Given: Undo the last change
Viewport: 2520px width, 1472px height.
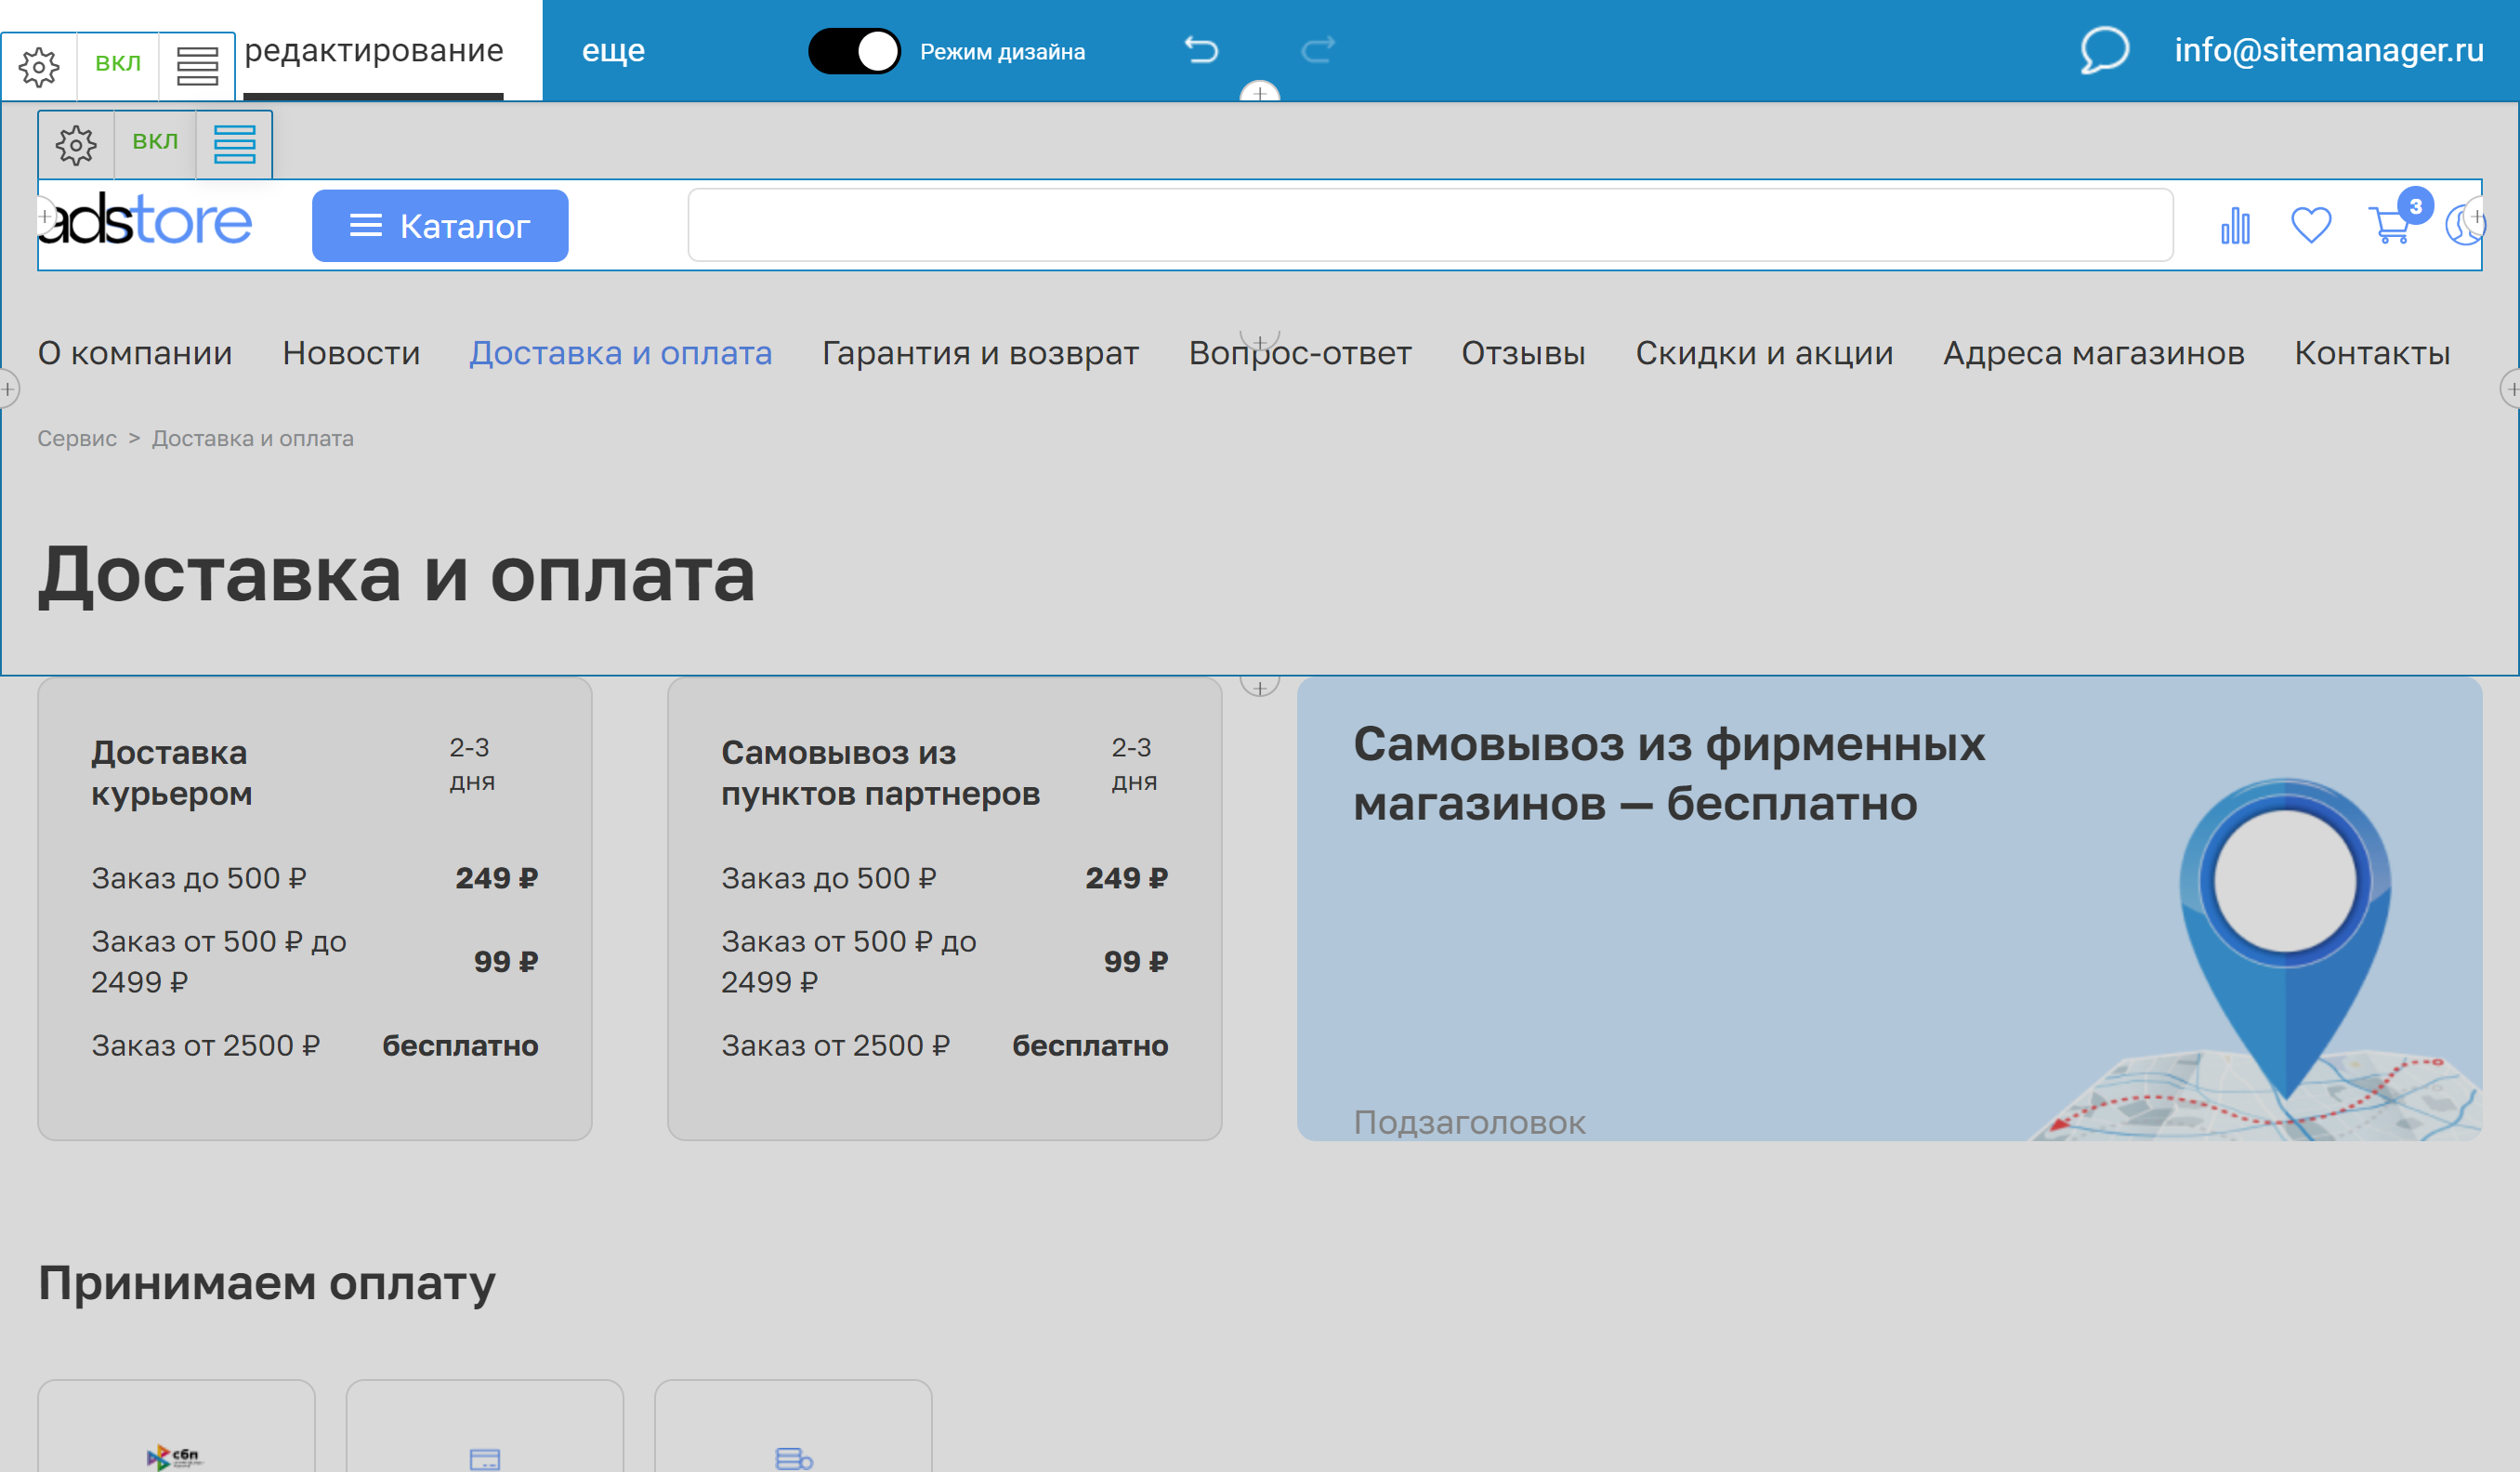Looking at the screenshot, I should click(x=1202, y=49).
